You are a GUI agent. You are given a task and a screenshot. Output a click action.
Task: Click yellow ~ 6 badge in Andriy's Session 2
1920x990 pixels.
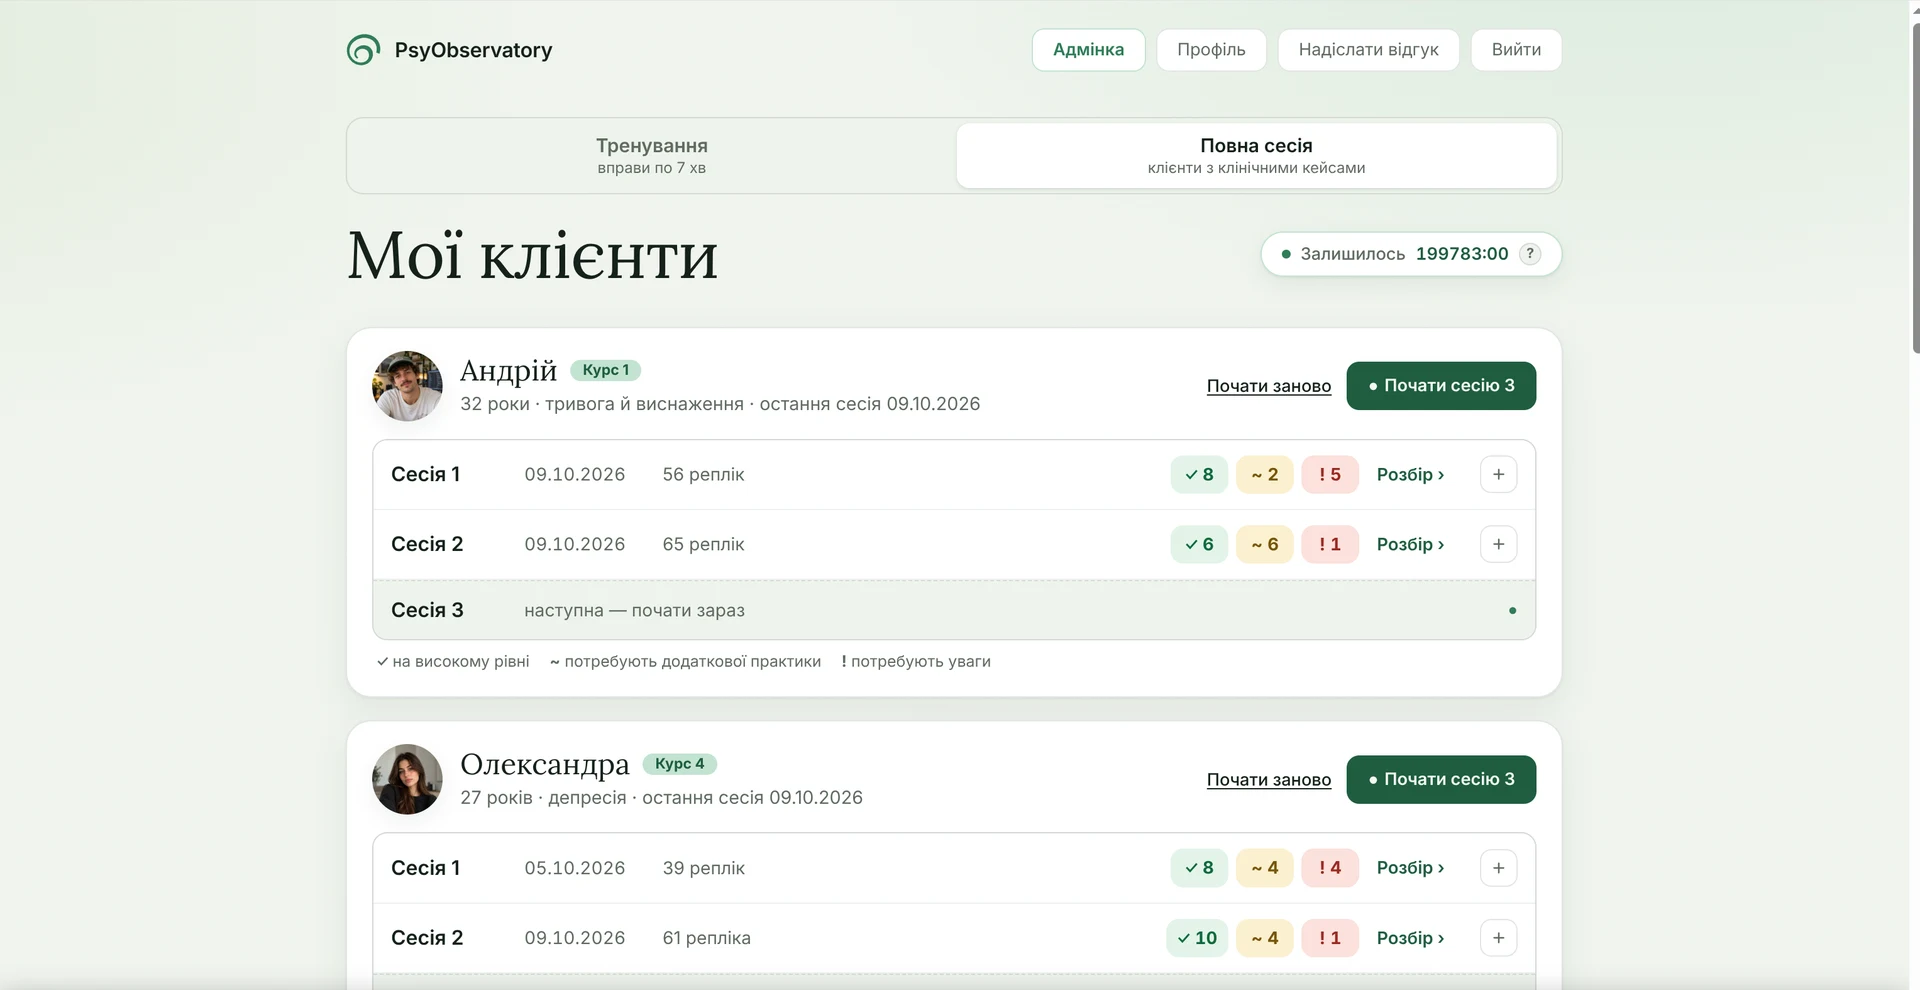(x=1265, y=545)
